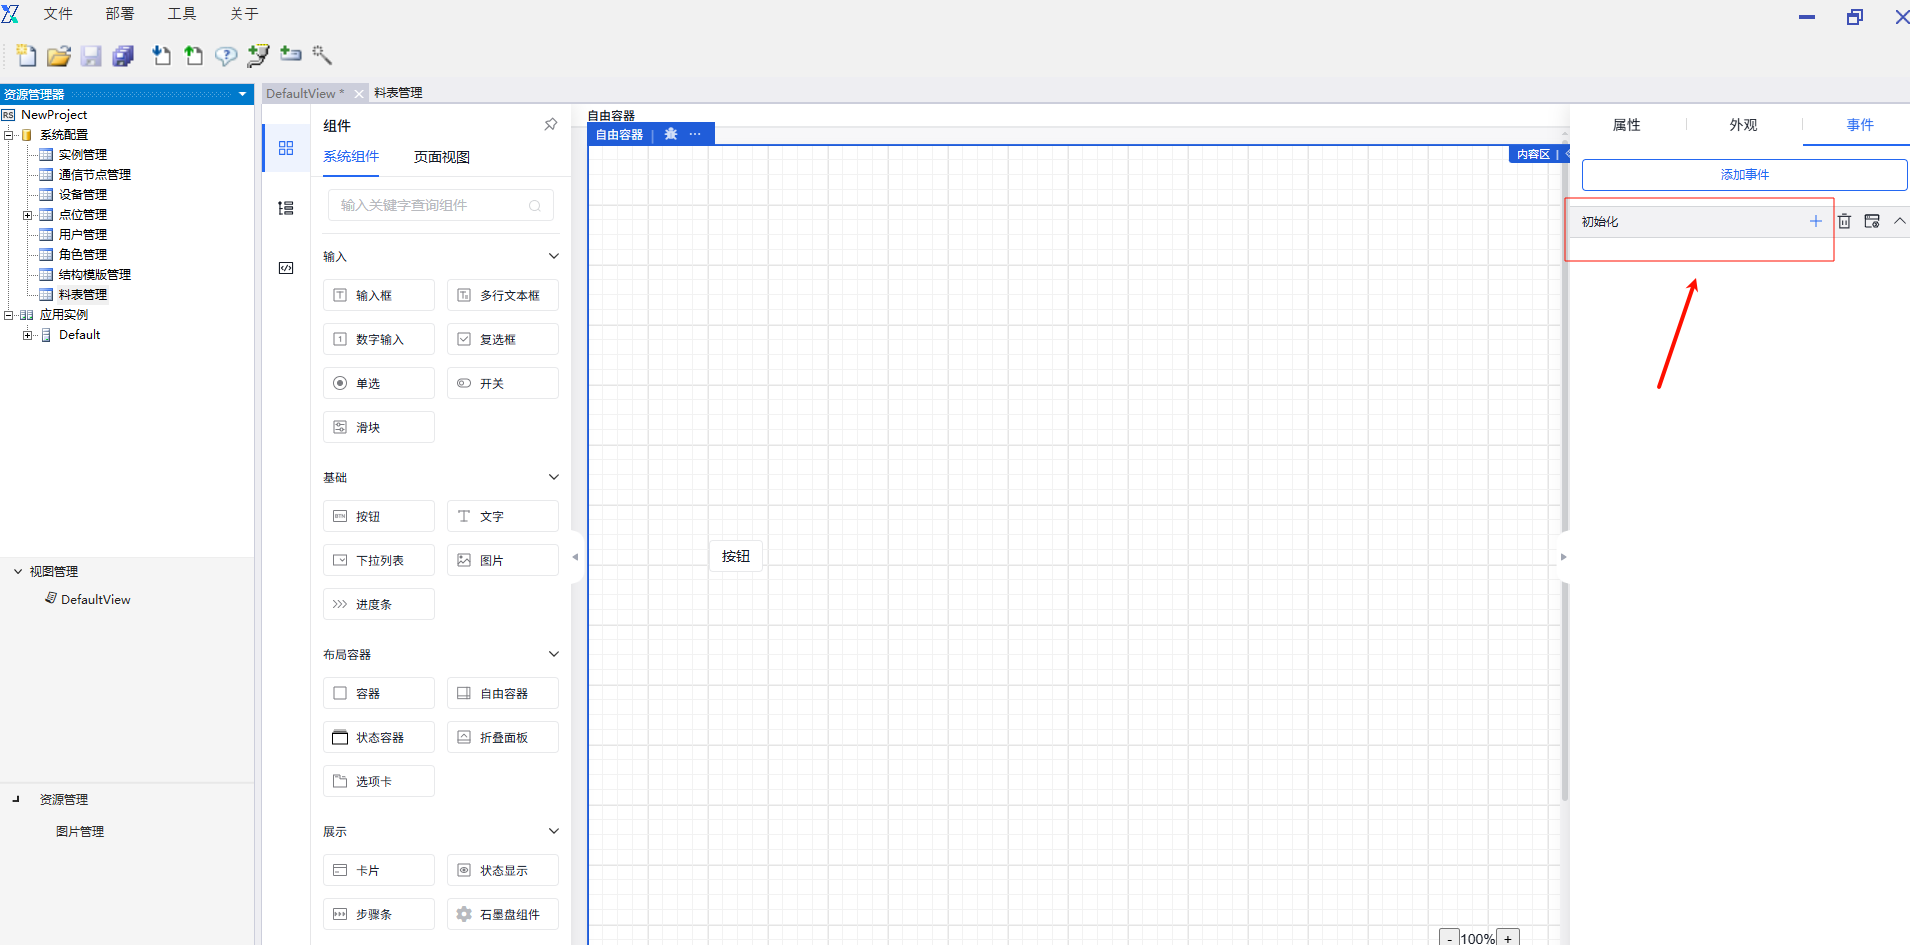Open the 部署 menu
1910x945 pixels.
(119, 14)
